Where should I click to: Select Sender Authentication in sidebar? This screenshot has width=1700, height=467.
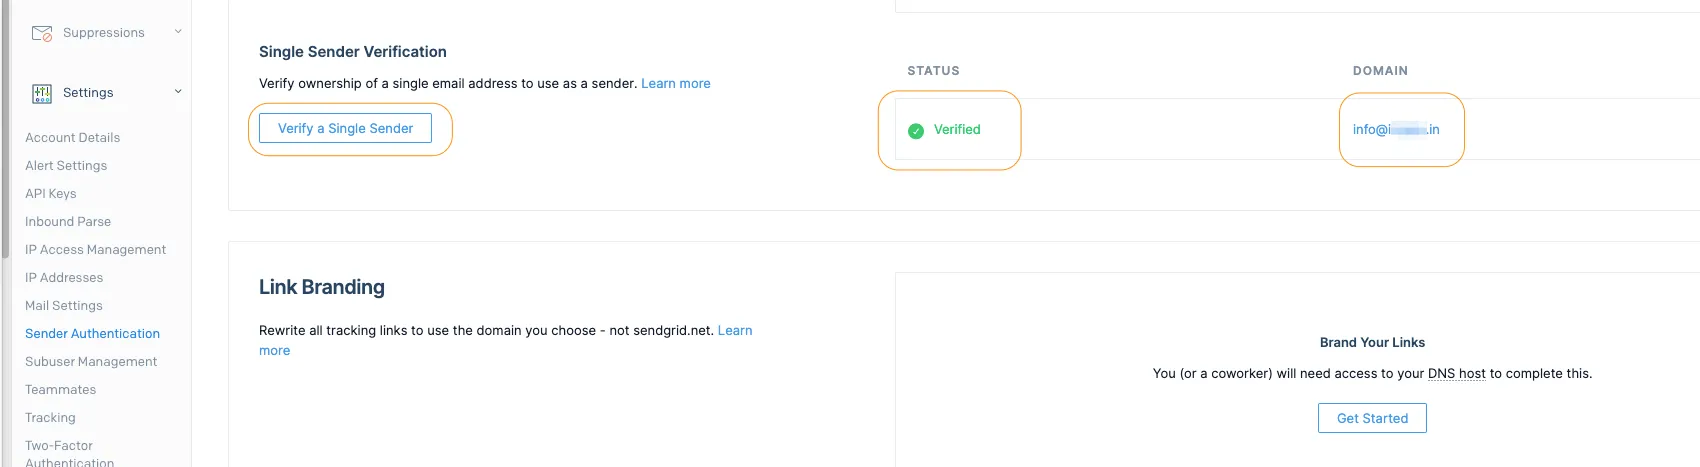coord(92,334)
